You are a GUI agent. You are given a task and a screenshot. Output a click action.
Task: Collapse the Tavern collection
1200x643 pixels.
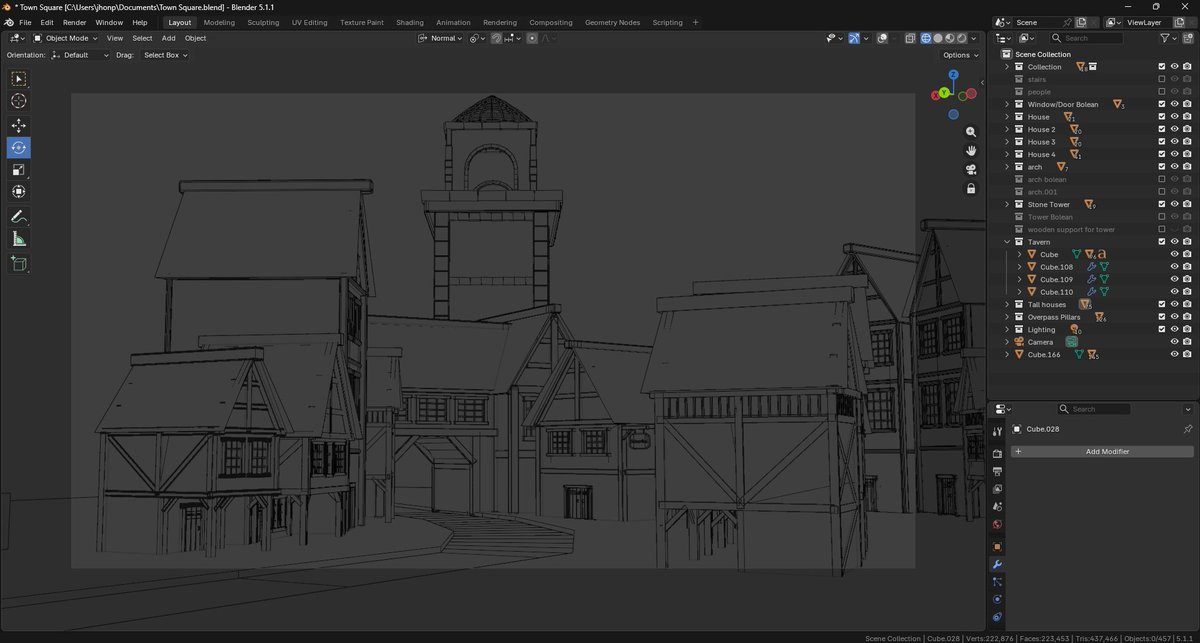[x=1007, y=241]
